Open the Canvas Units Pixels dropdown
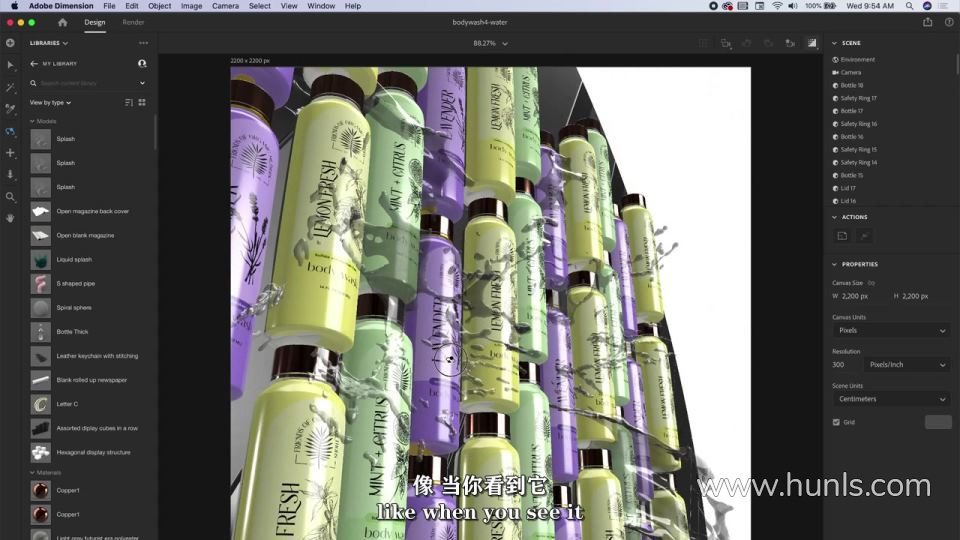 click(x=891, y=331)
